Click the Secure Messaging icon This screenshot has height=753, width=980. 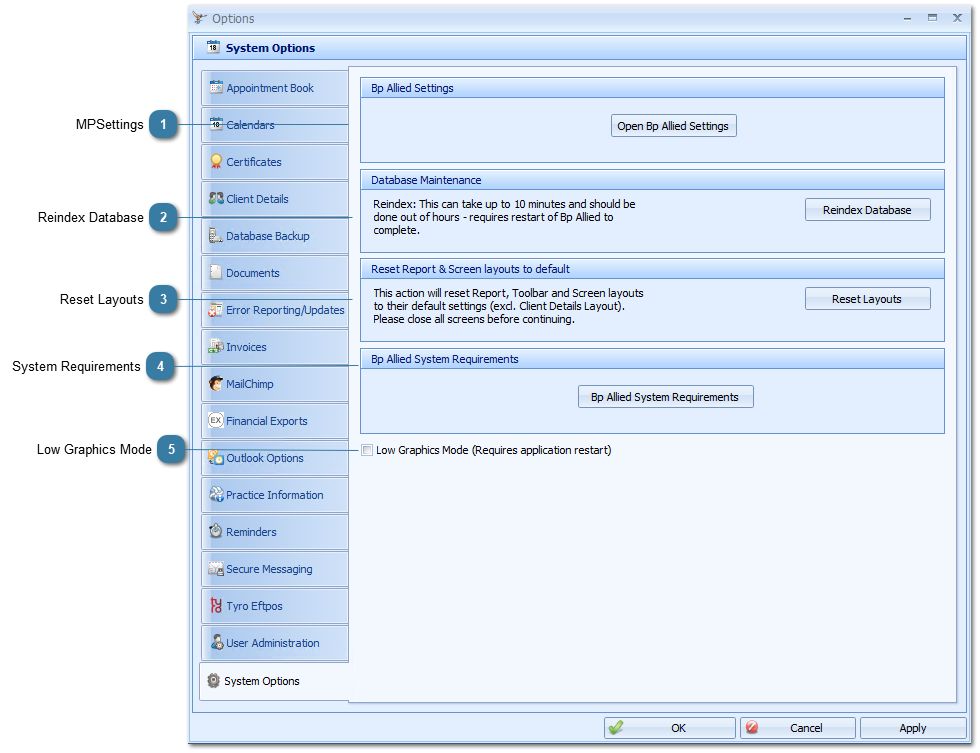[216, 569]
